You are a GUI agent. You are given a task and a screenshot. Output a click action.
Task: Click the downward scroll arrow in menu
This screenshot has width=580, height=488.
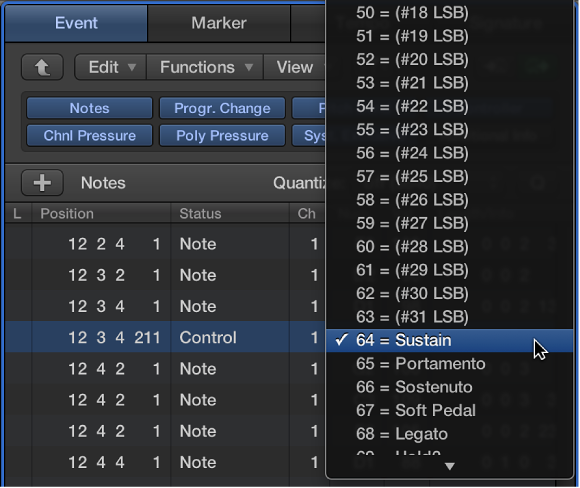pos(449,466)
